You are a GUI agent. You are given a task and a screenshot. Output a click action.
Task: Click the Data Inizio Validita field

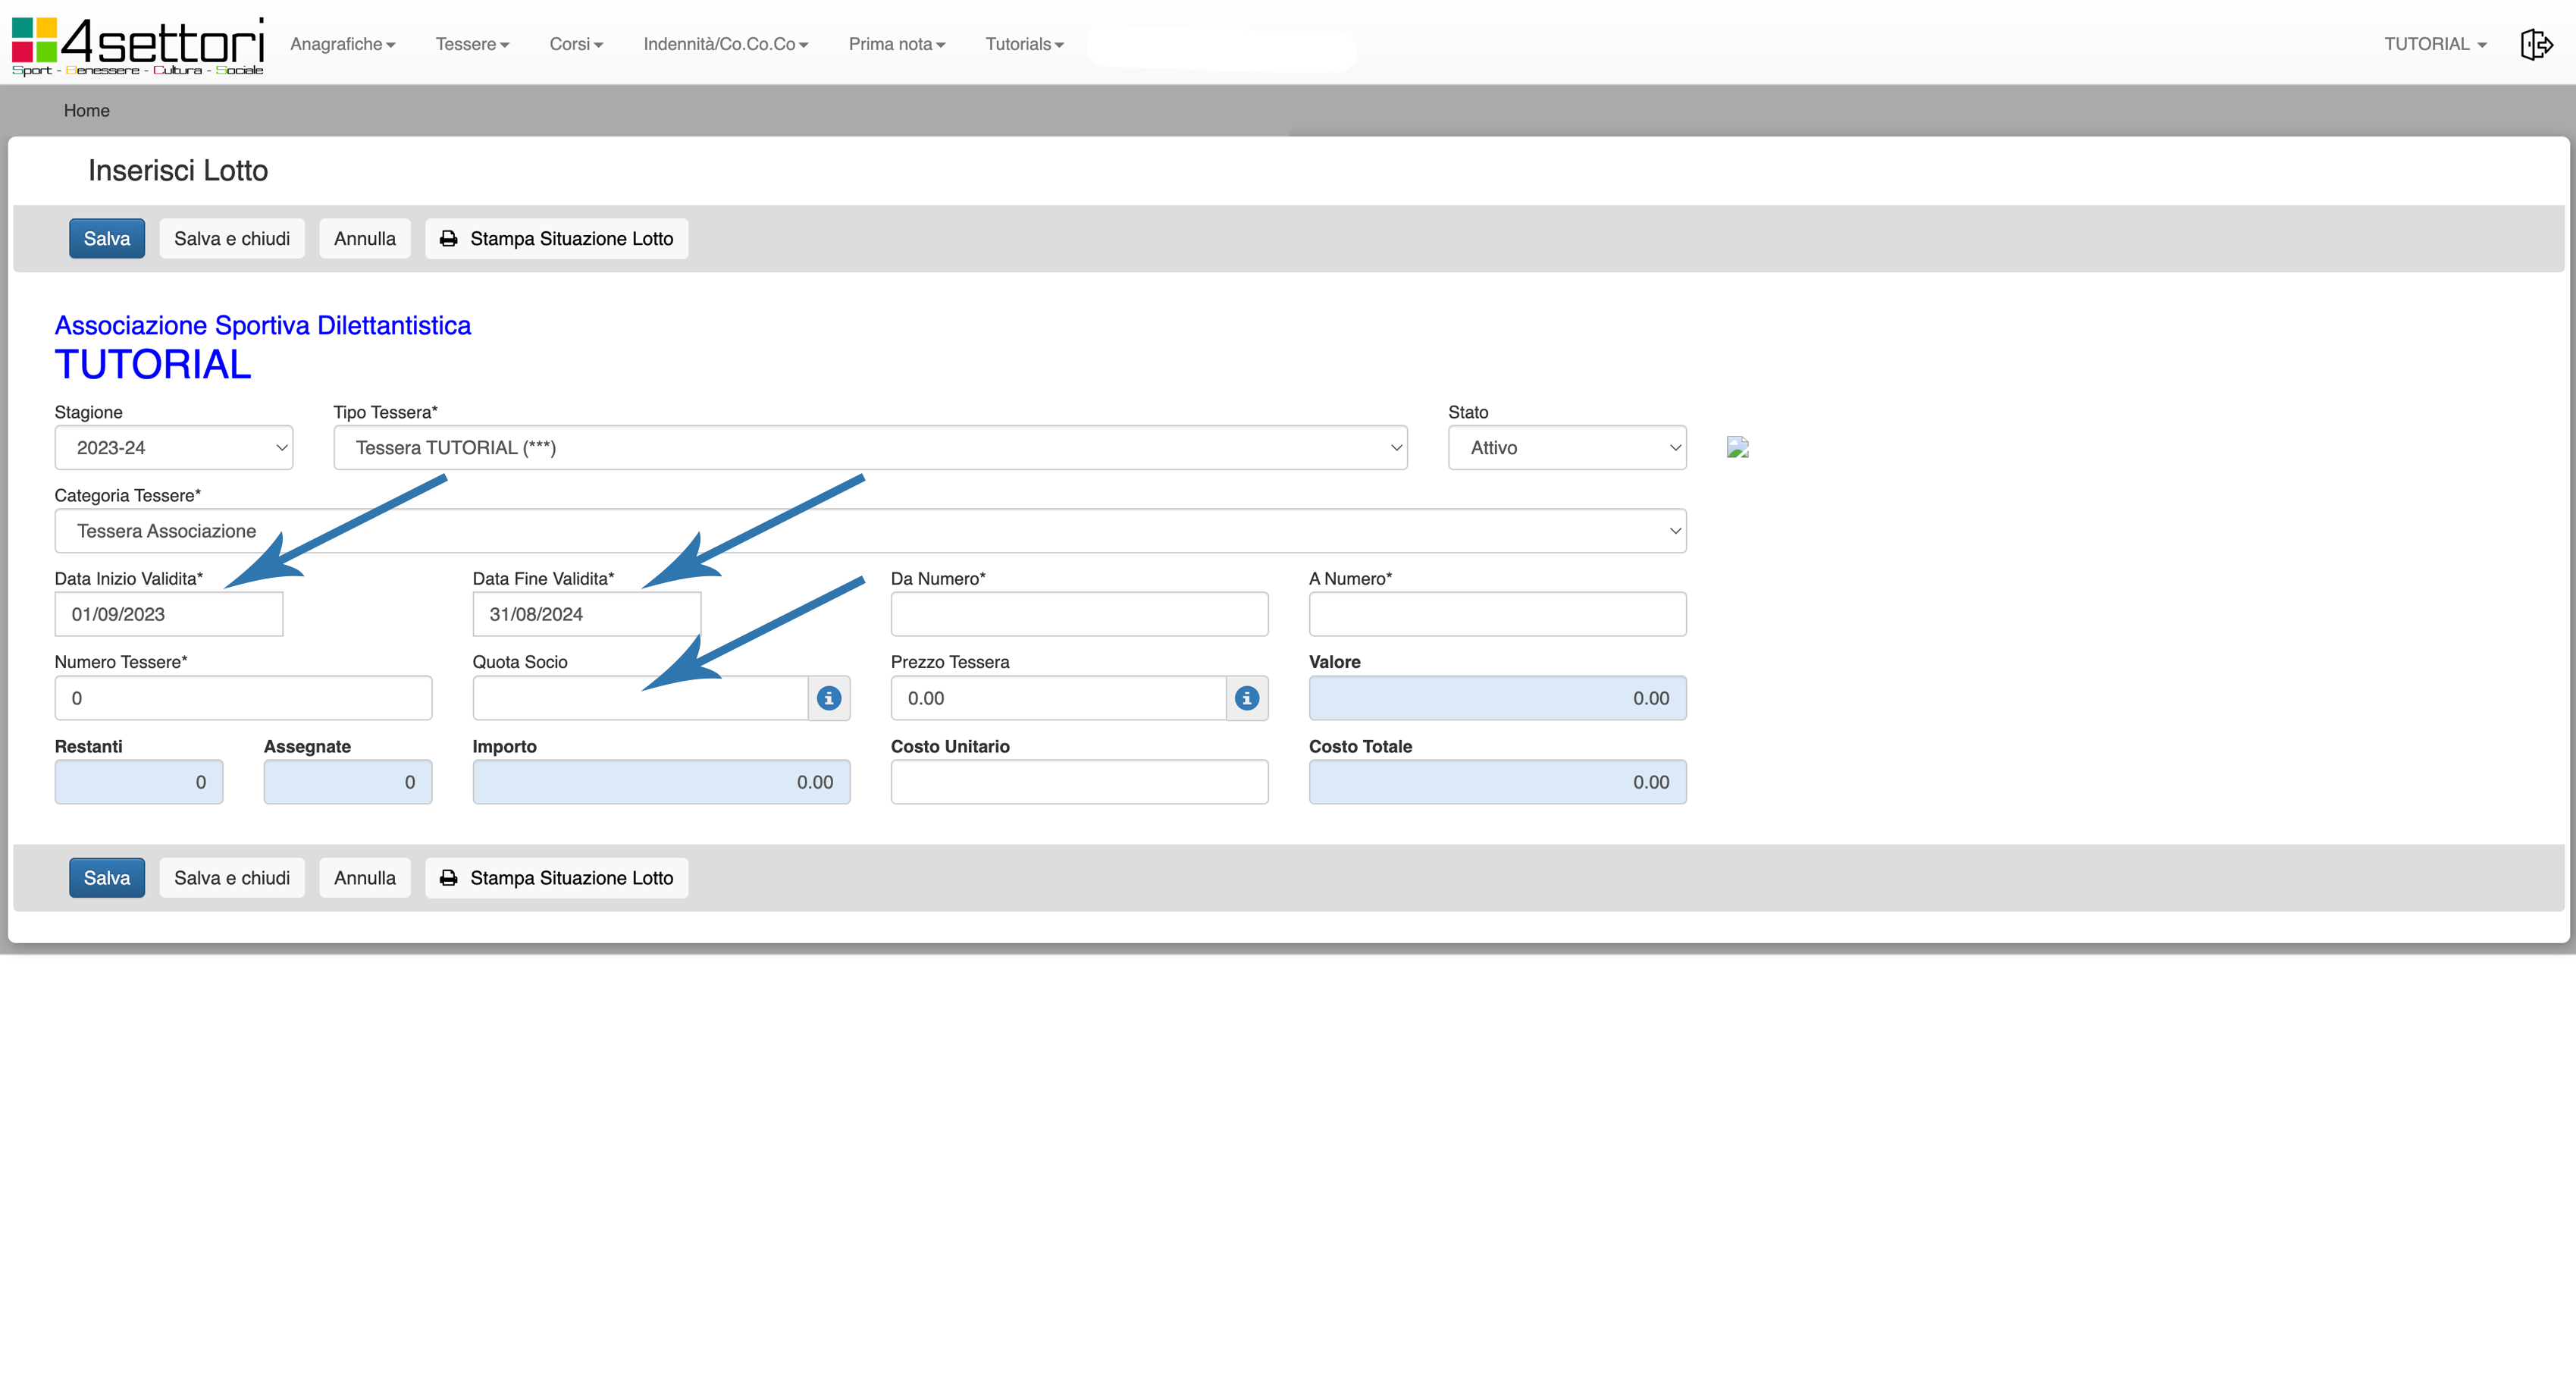pos(168,614)
